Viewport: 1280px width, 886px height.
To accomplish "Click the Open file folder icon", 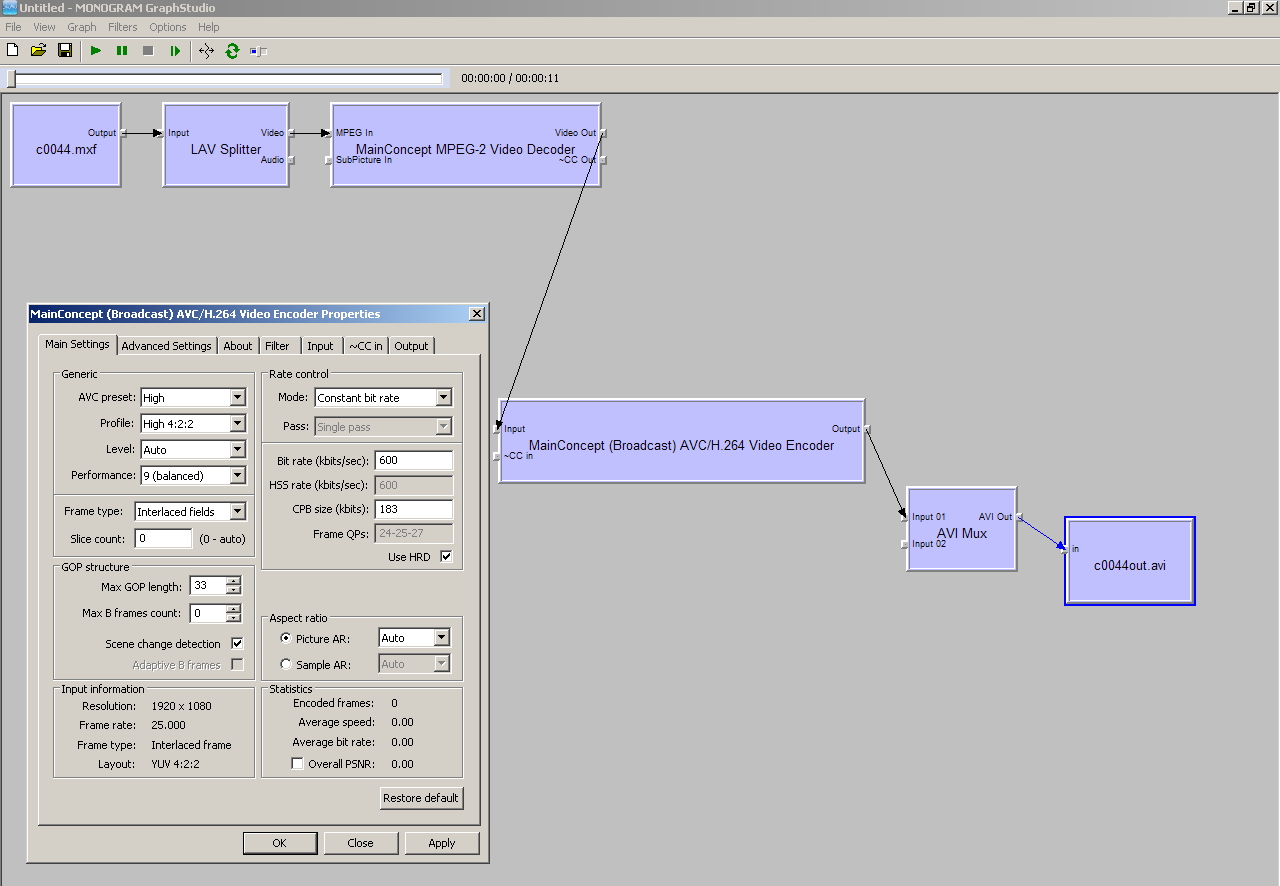I will [38, 50].
